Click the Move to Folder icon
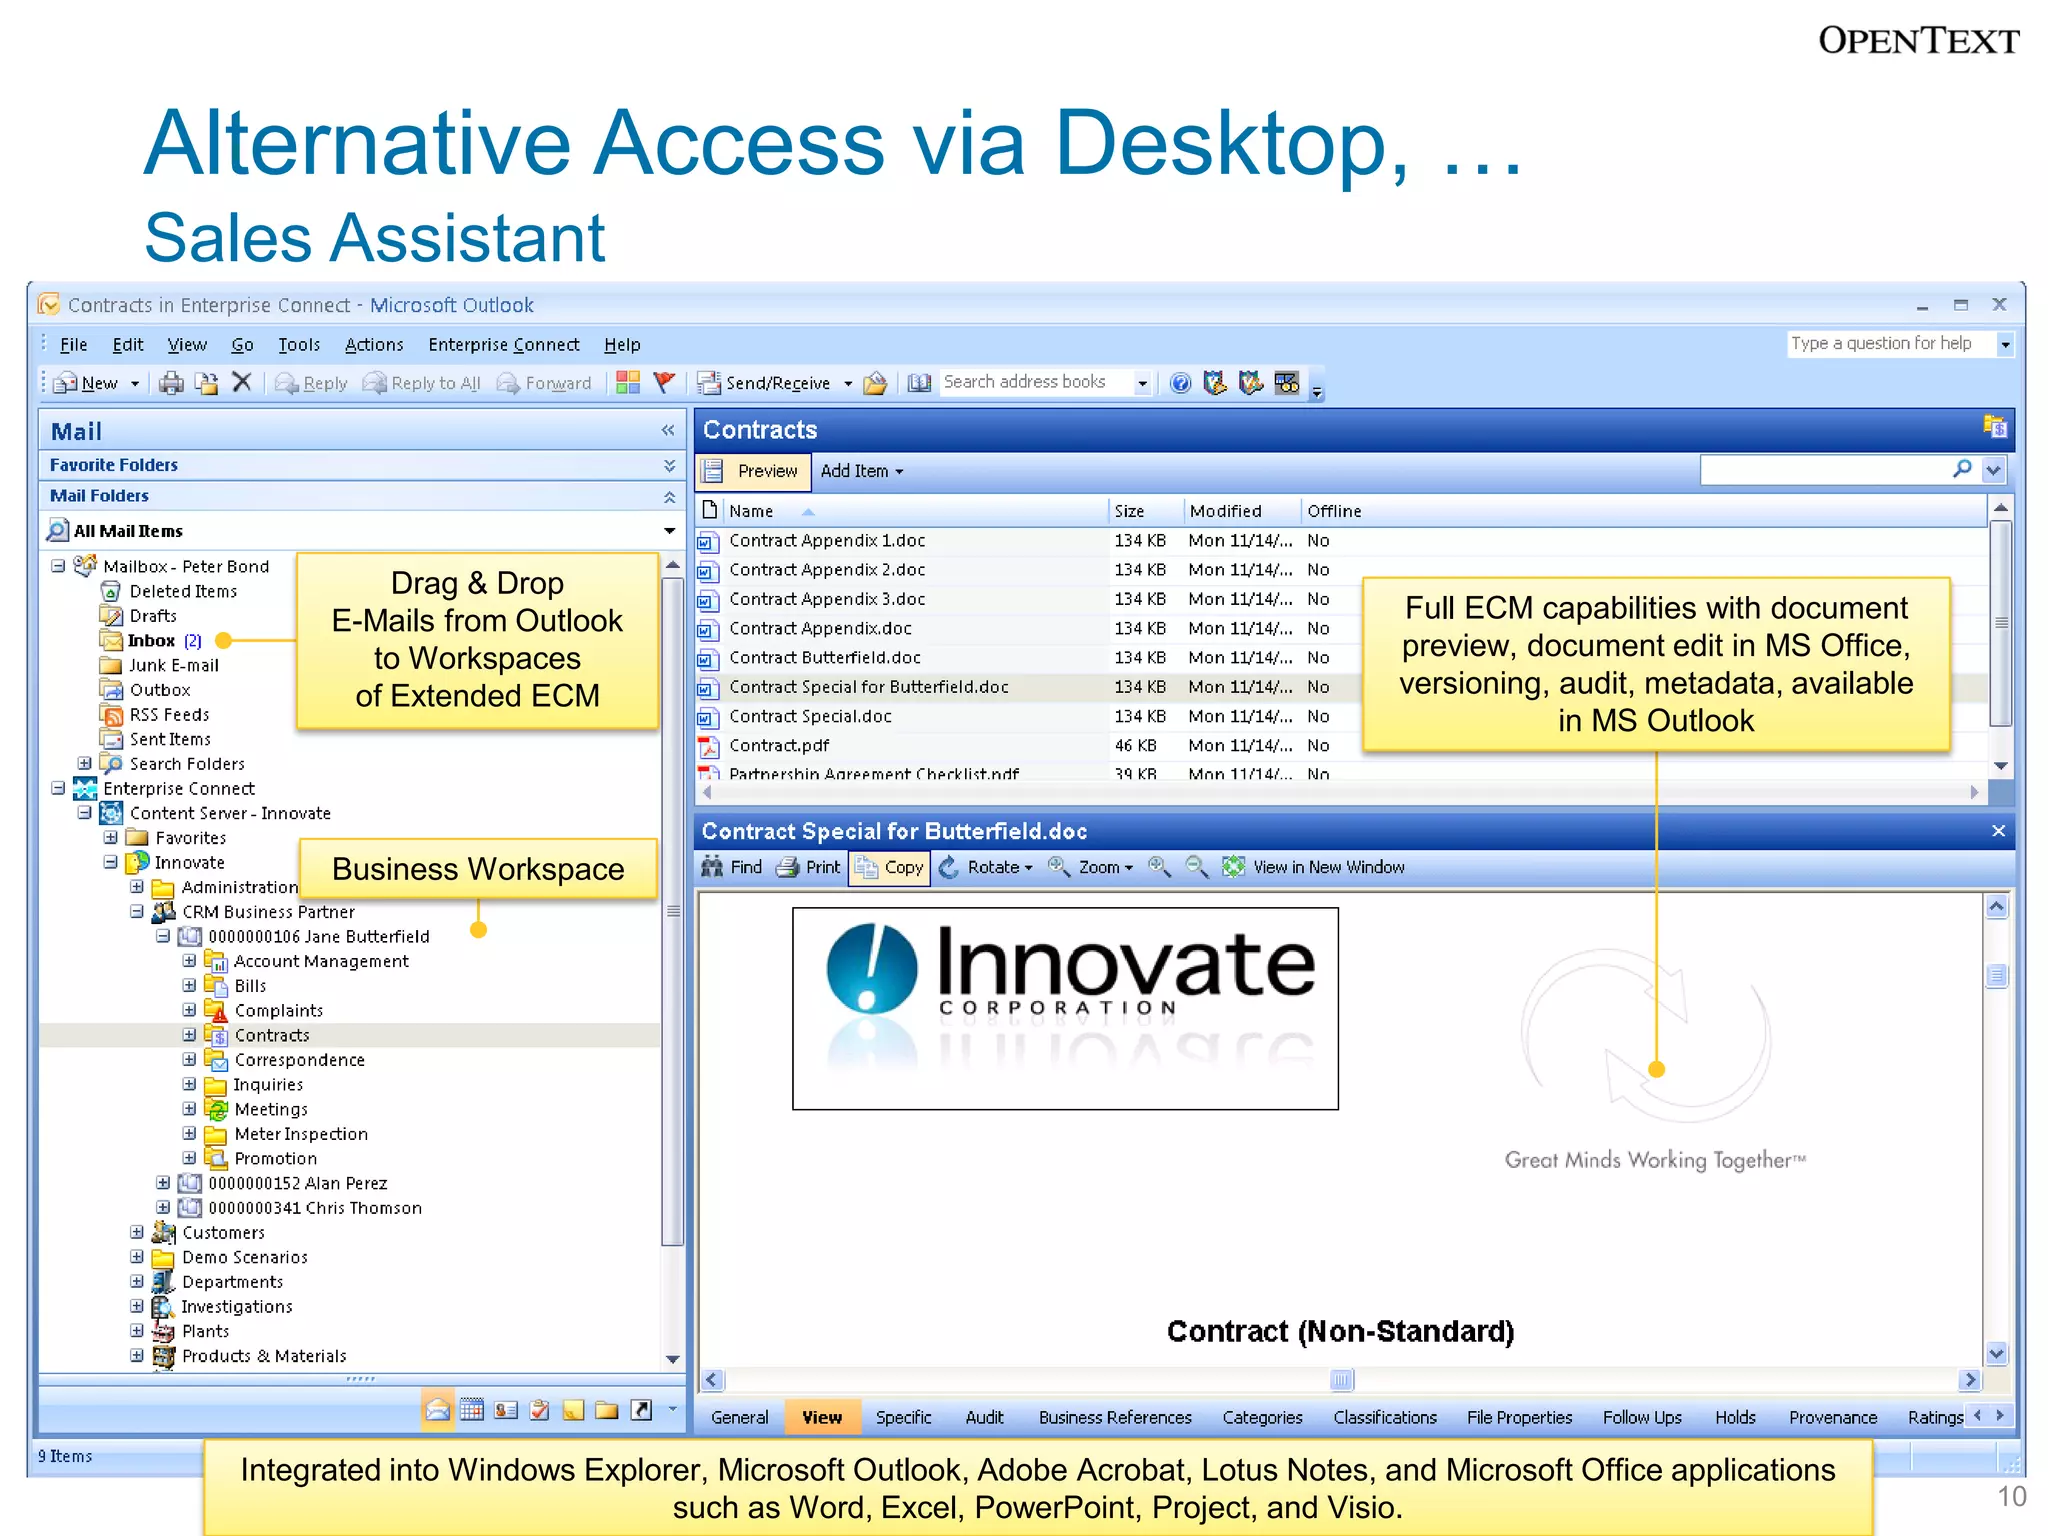The image size is (2048, 1536). [207, 383]
